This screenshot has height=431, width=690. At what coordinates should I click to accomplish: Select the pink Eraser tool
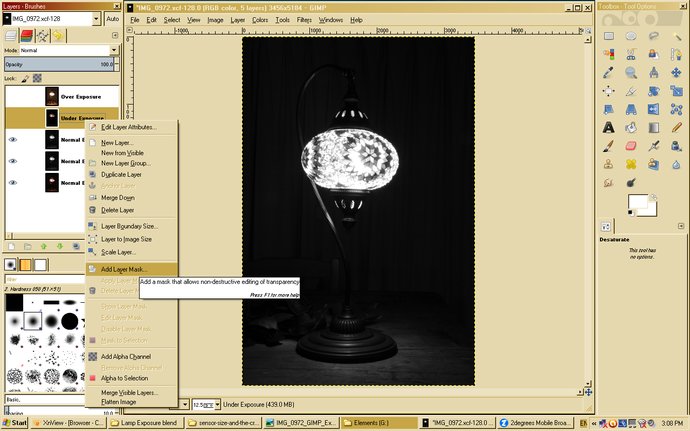point(631,146)
